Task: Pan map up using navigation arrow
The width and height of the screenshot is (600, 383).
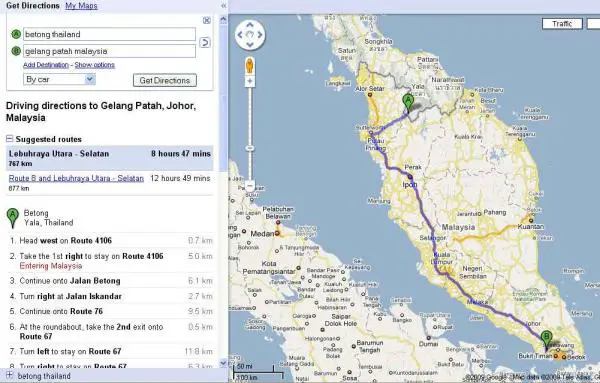Action: (x=250, y=25)
